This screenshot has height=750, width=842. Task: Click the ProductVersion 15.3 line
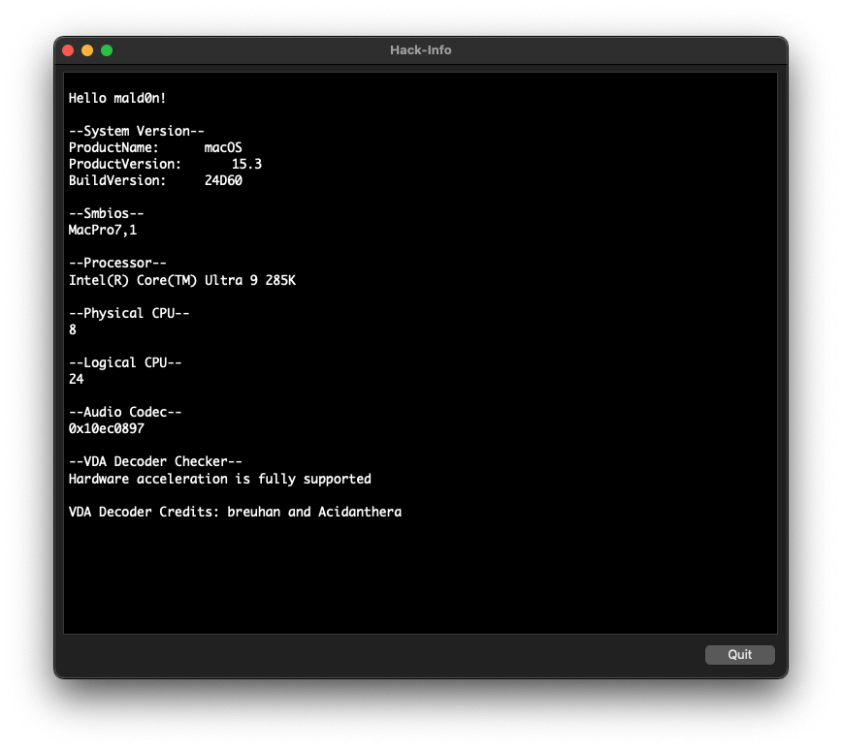pos(165,164)
